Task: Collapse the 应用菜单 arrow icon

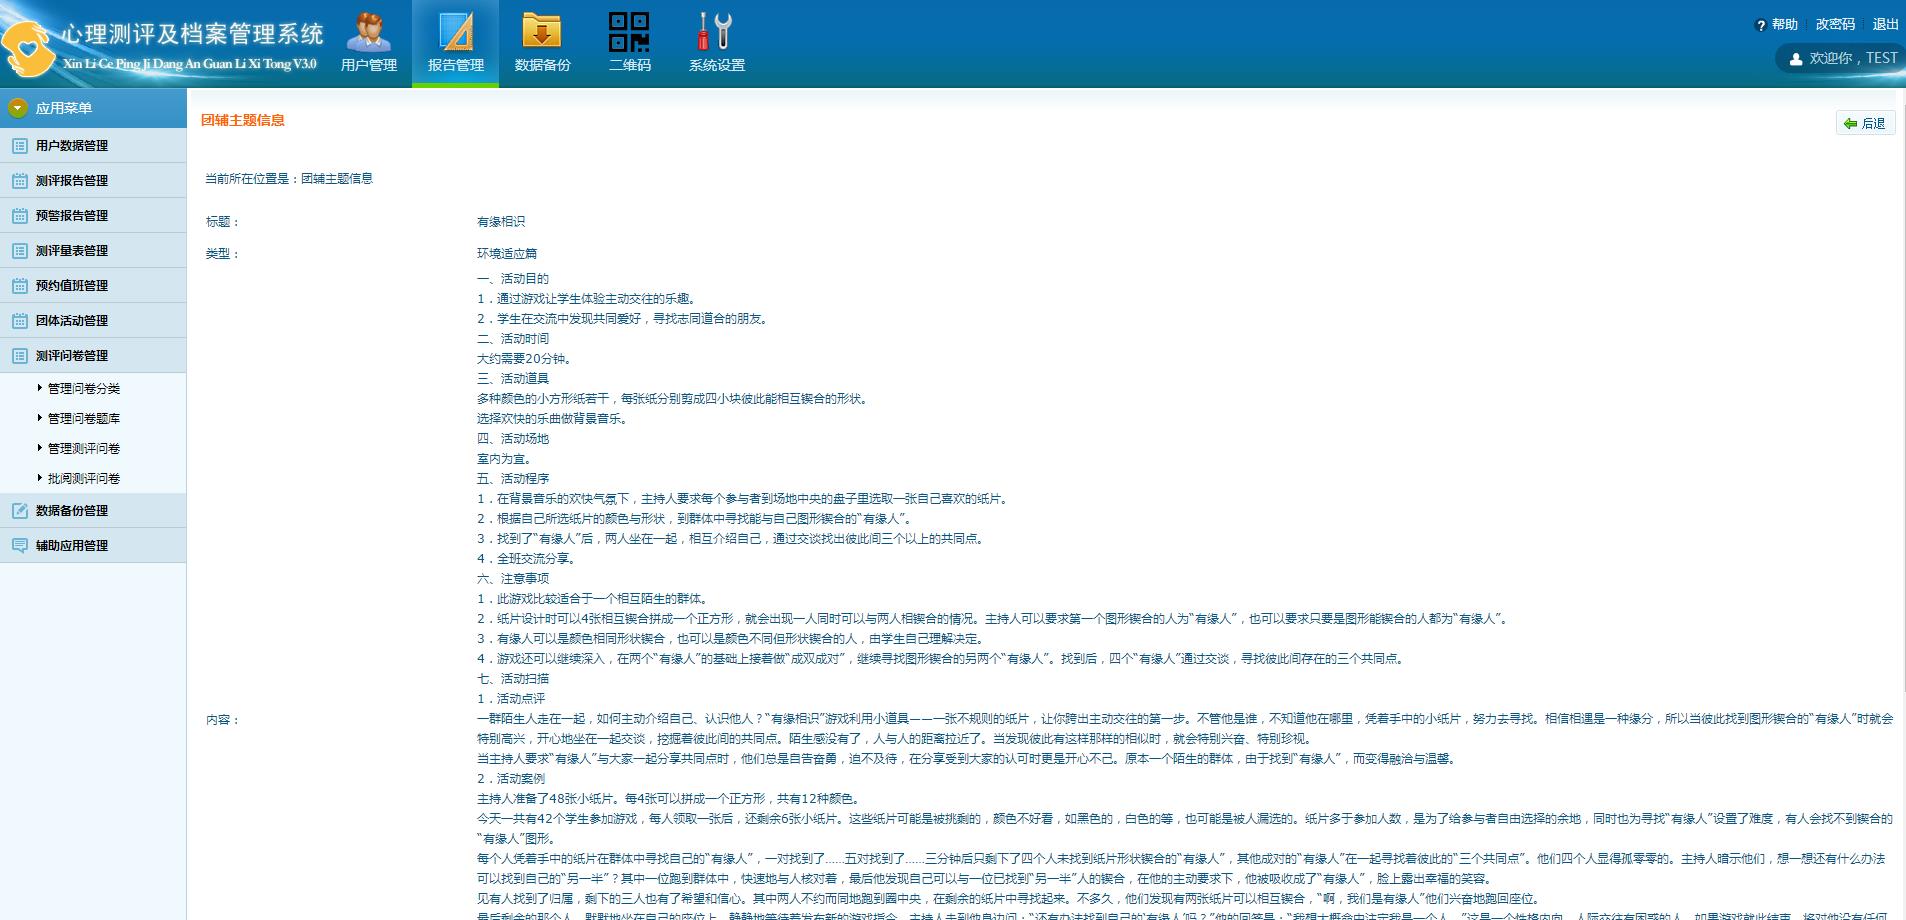Action: click(18, 108)
